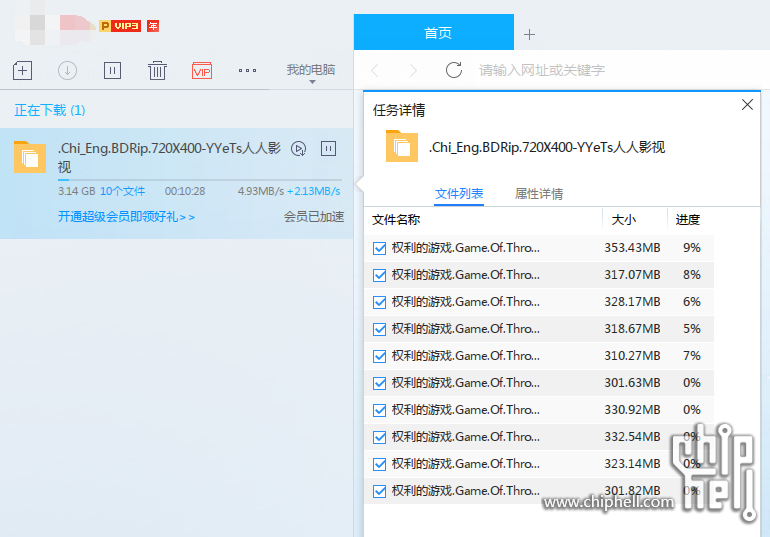Click the +2.13MB/s acceleration speed
This screenshot has width=770, height=537.
pos(314,191)
